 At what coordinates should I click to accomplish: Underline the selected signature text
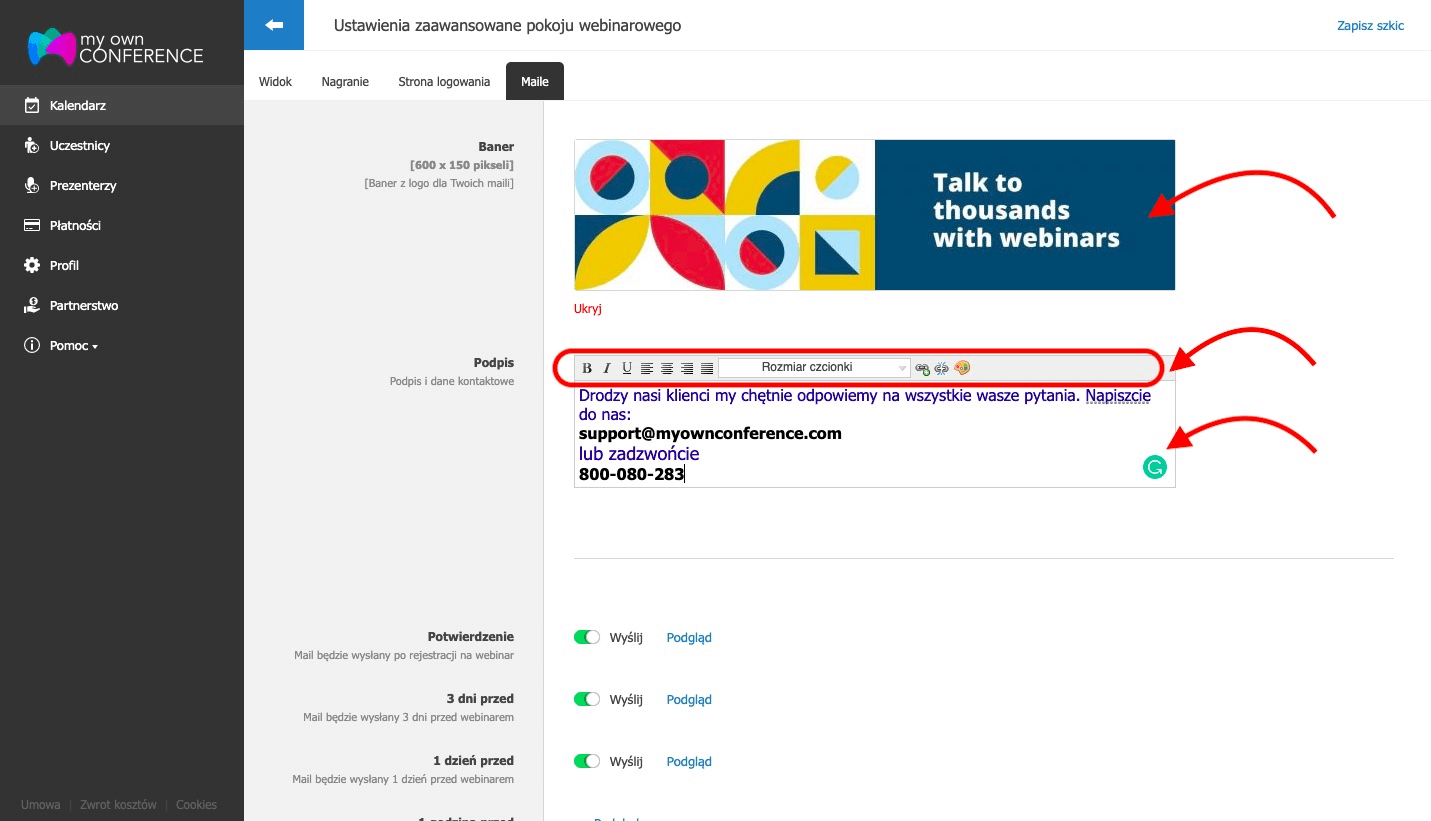(x=627, y=368)
